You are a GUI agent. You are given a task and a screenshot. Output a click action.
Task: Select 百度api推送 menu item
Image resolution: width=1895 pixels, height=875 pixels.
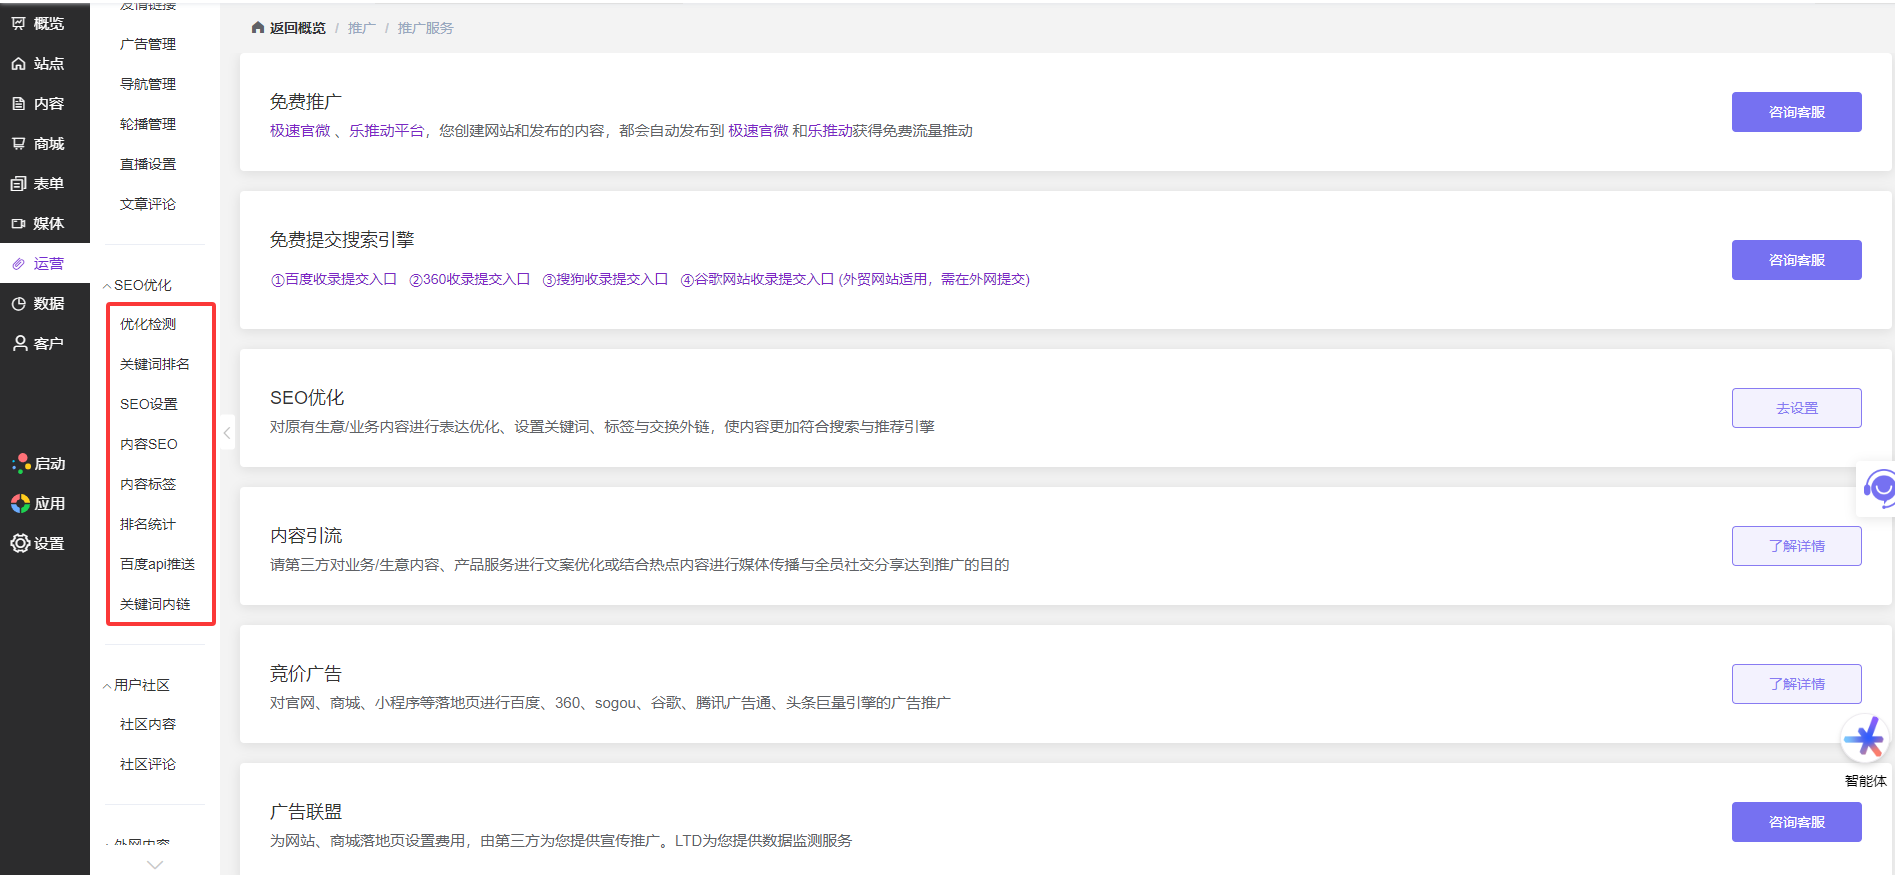[x=158, y=564]
